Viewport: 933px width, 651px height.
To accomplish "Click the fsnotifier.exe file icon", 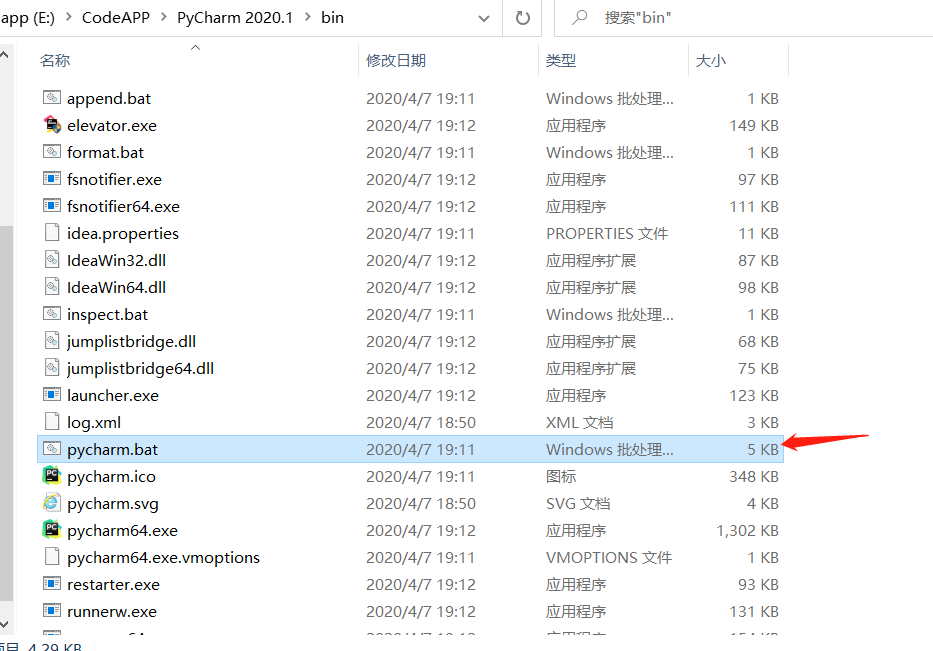I will tap(52, 179).
